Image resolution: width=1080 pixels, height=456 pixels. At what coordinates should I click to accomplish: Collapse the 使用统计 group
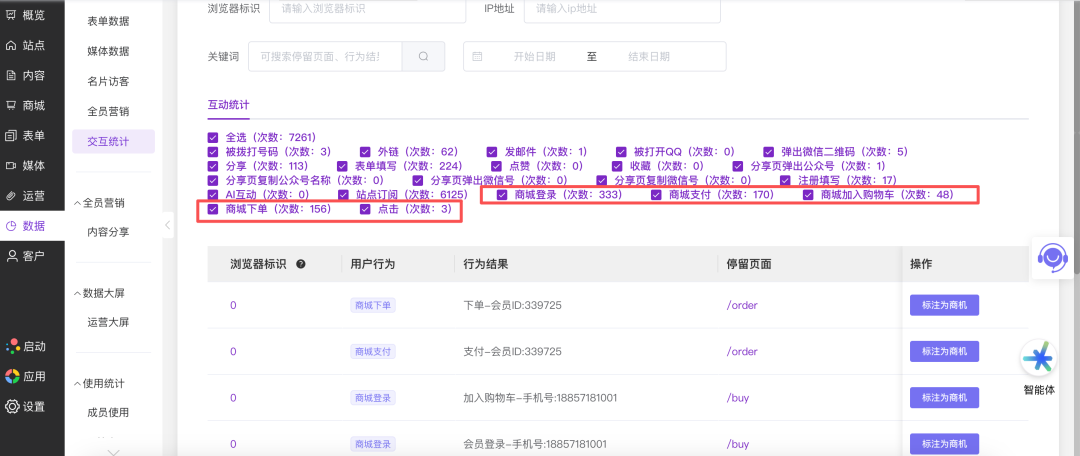pos(78,383)
